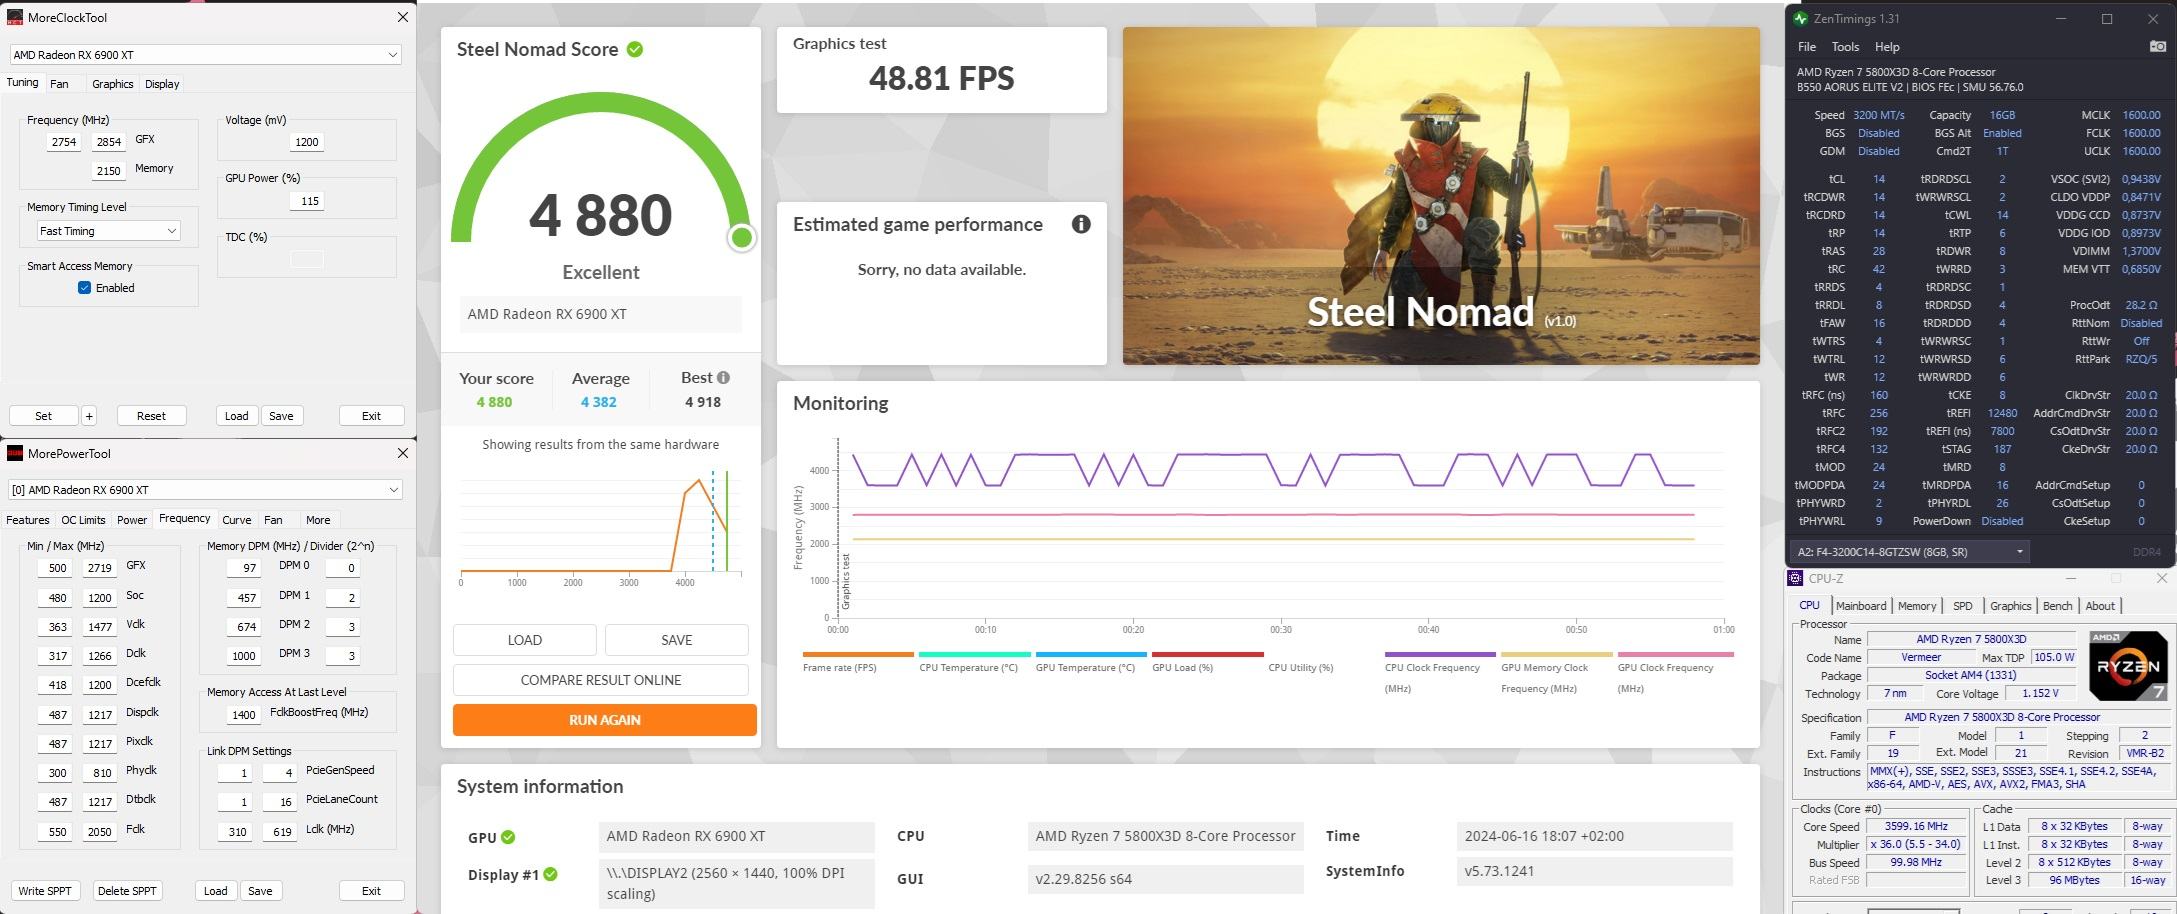Open the GPU selector dropdown in MoreClockTool
The width and height of the screenshot is (2177, 914).
pos(206,55)
